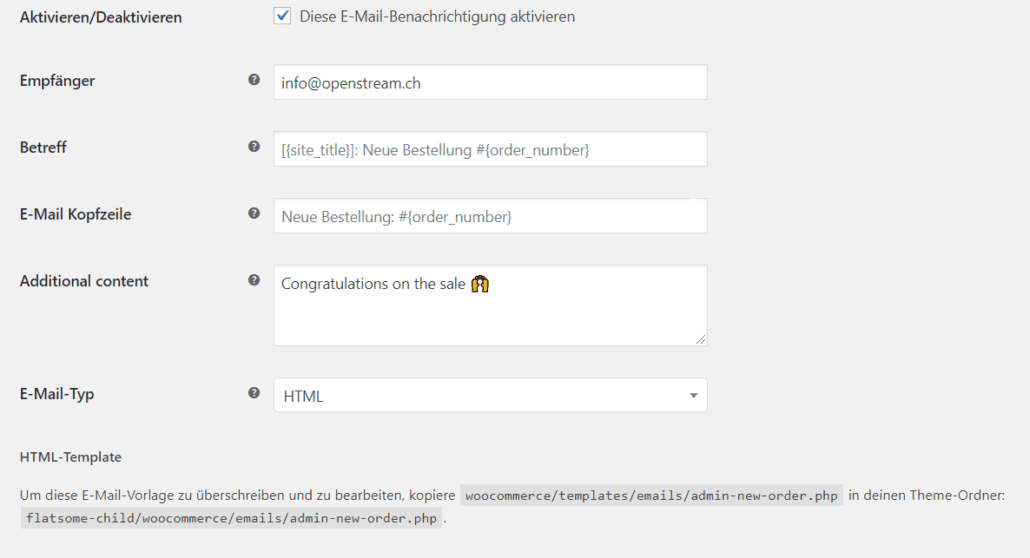The width and height of the screenshot is (1030, 558).
Task: Focus the Betreff subject input field
Action: click(x=490, y=150)
